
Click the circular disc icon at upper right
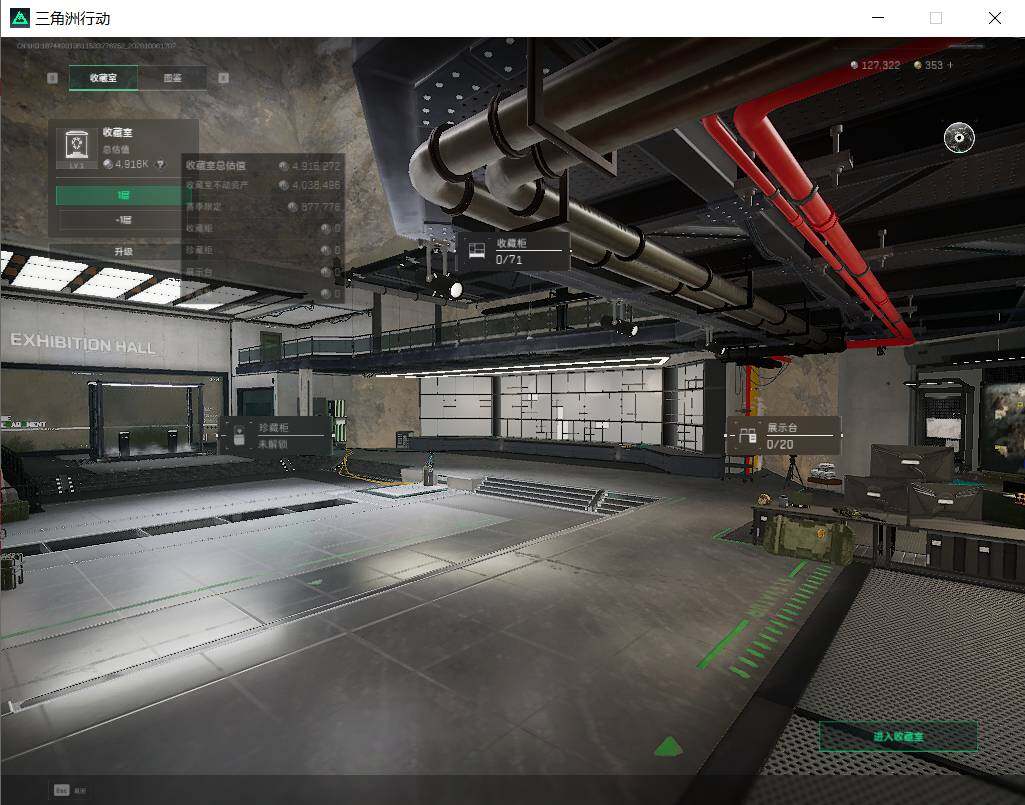pyautogui.click(x=959, y=137)
